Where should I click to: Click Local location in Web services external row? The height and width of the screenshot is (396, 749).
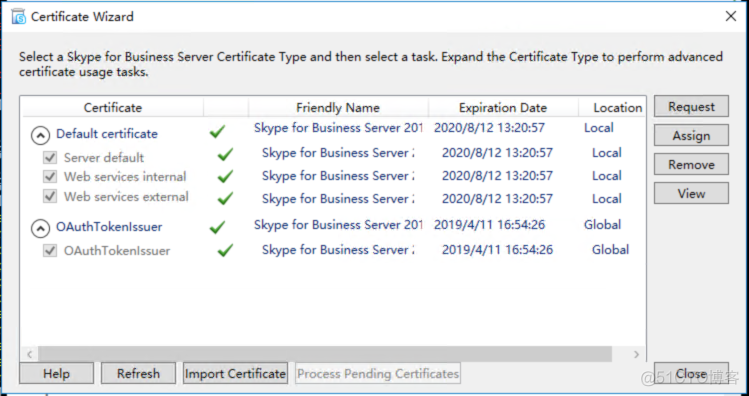tap(607, 199)
